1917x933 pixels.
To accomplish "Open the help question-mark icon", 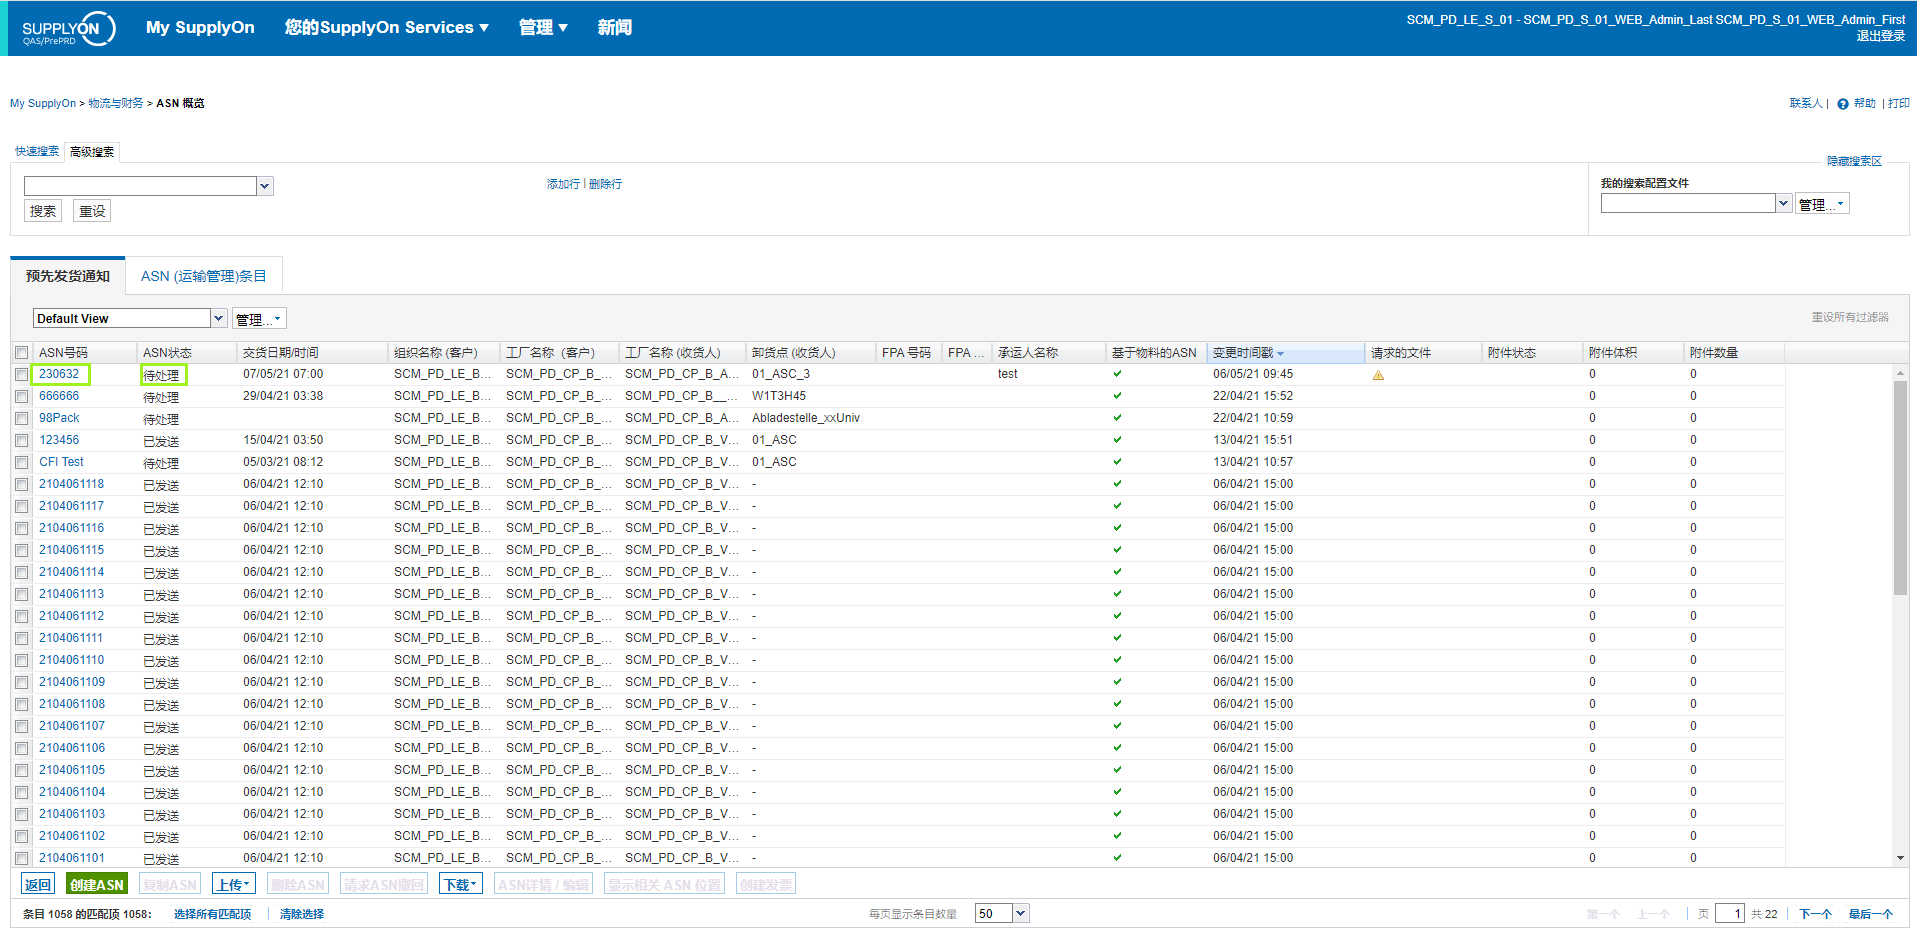I will pos(1843,104).
